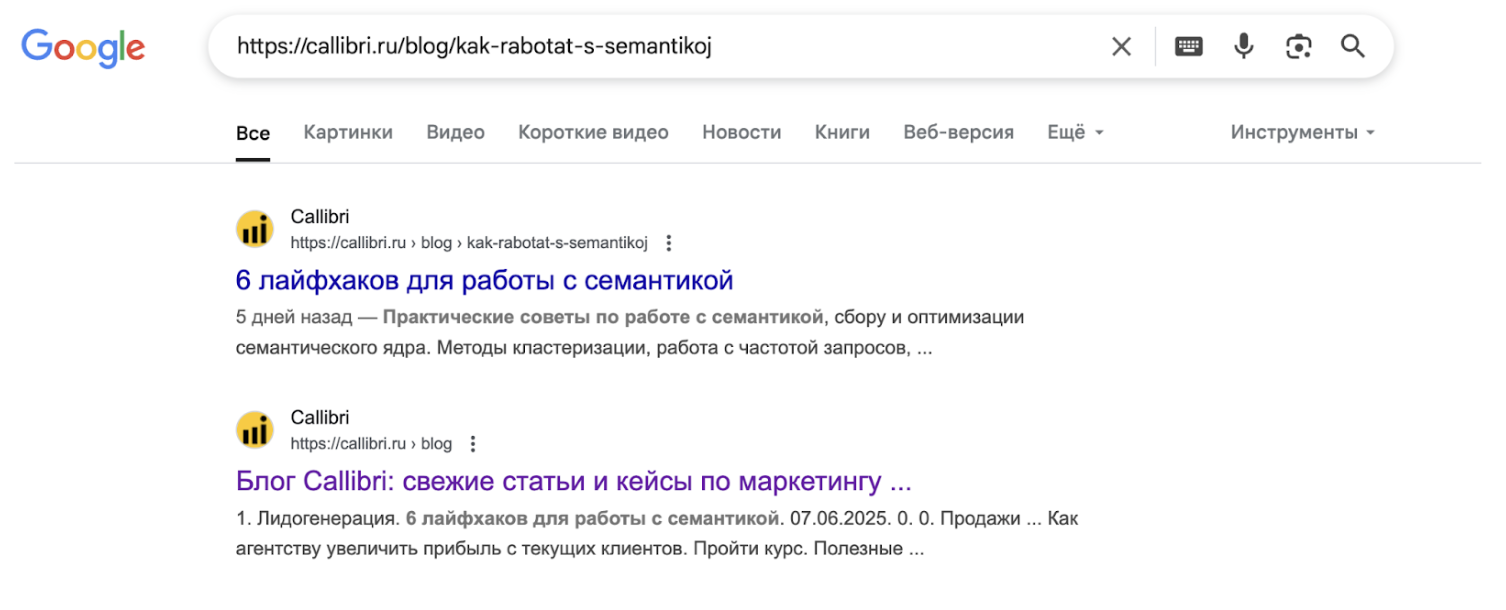Open the three-dot menu of the first result

click(668, 242)
